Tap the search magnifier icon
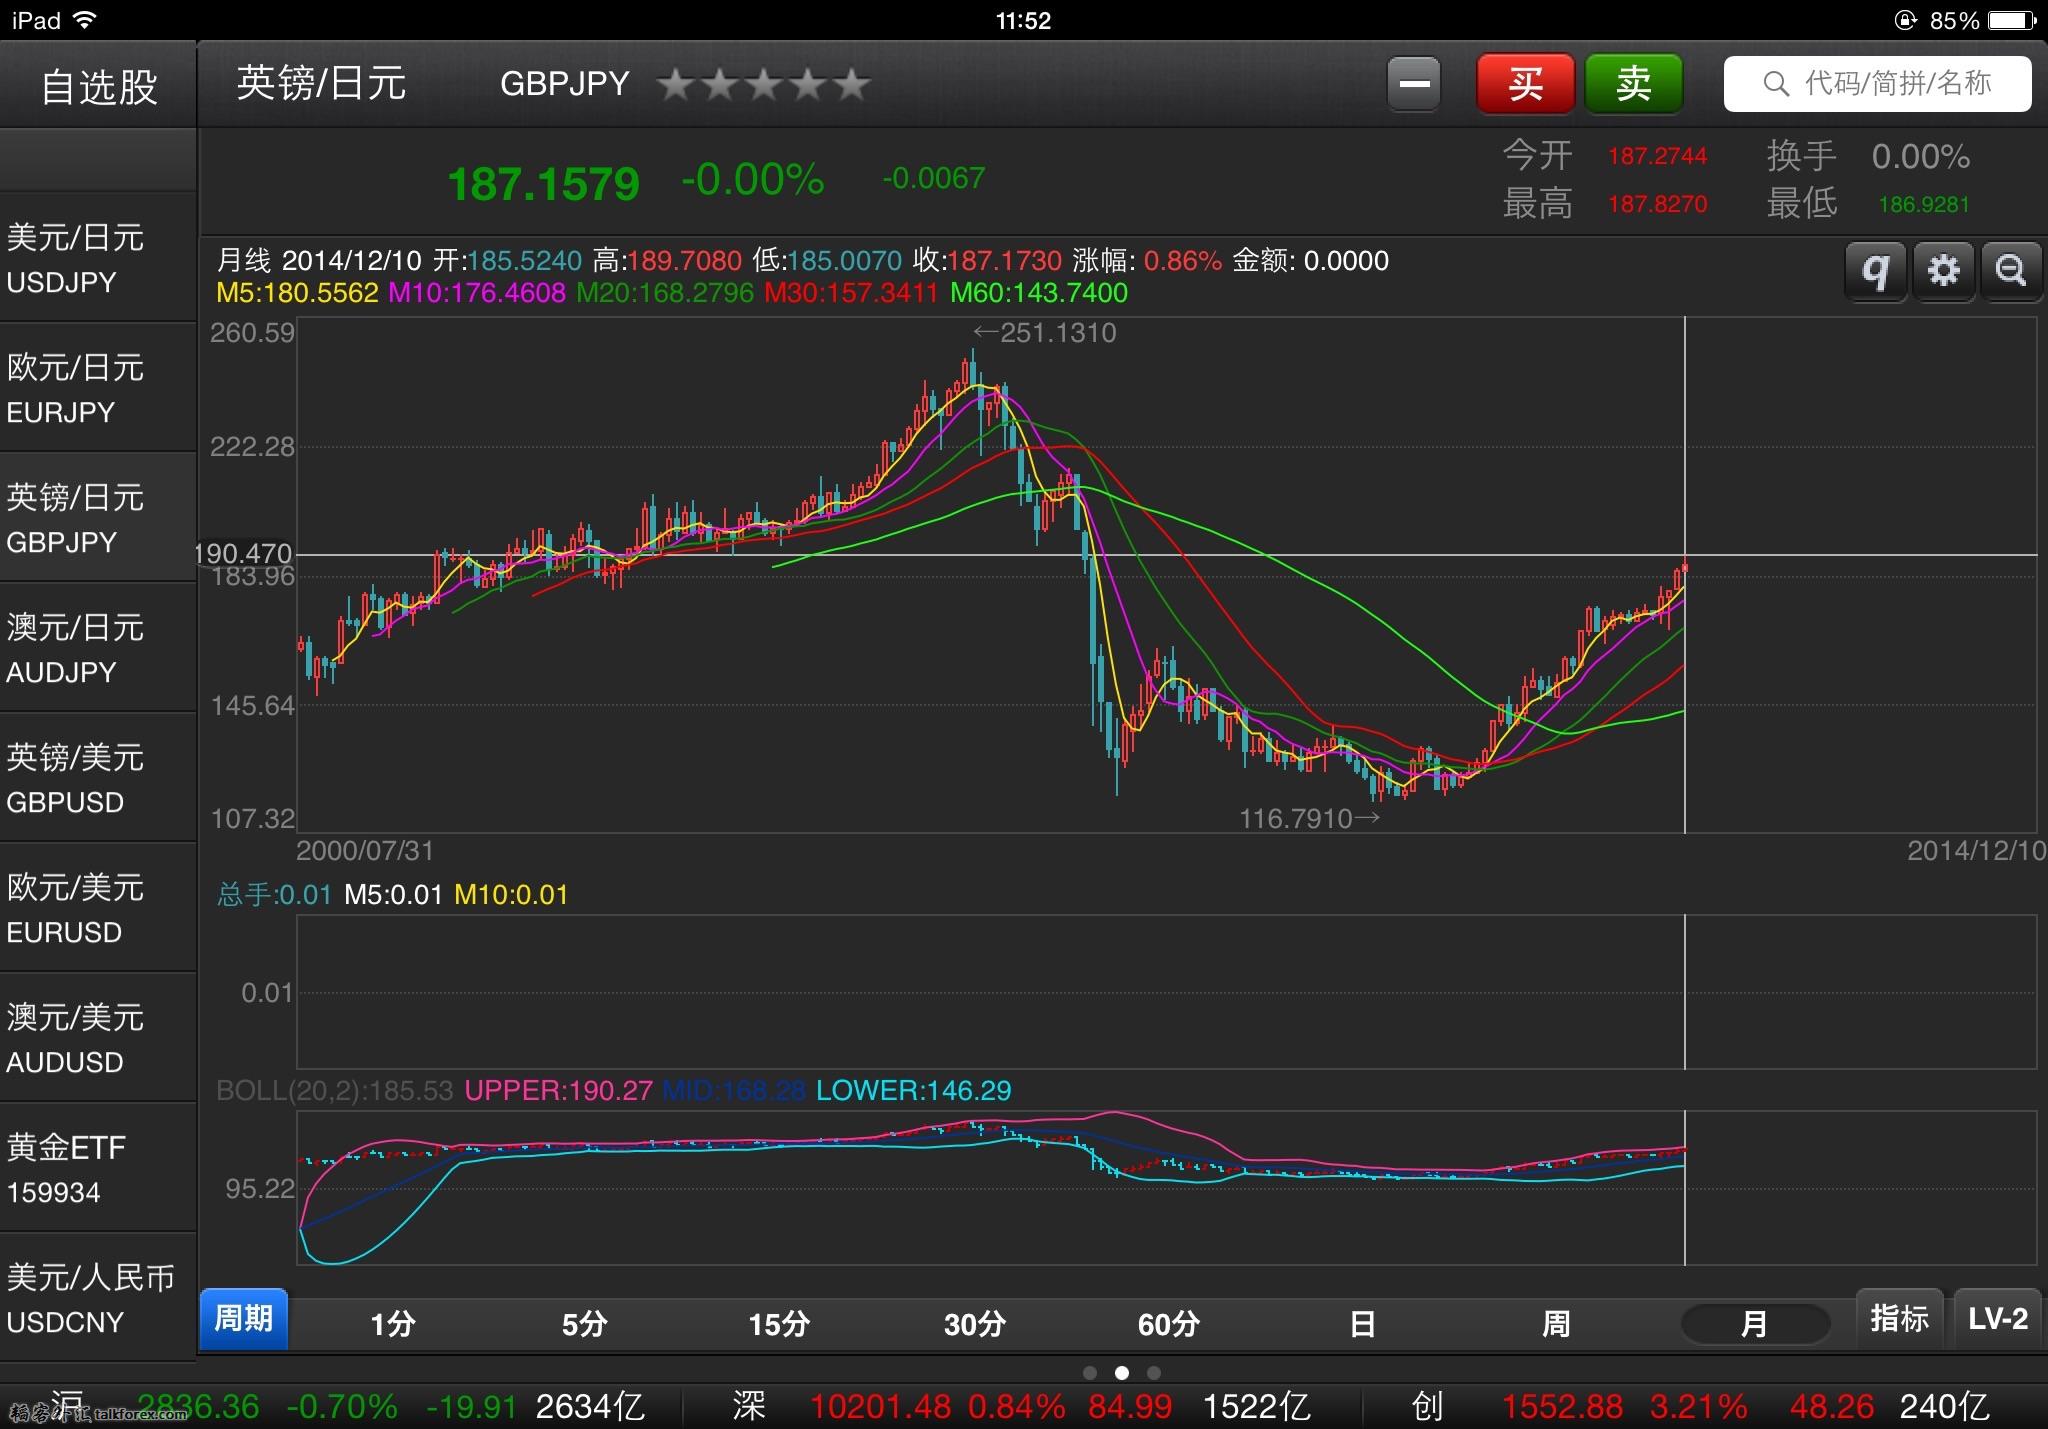2048x1429 pixels. [1776, 84]
